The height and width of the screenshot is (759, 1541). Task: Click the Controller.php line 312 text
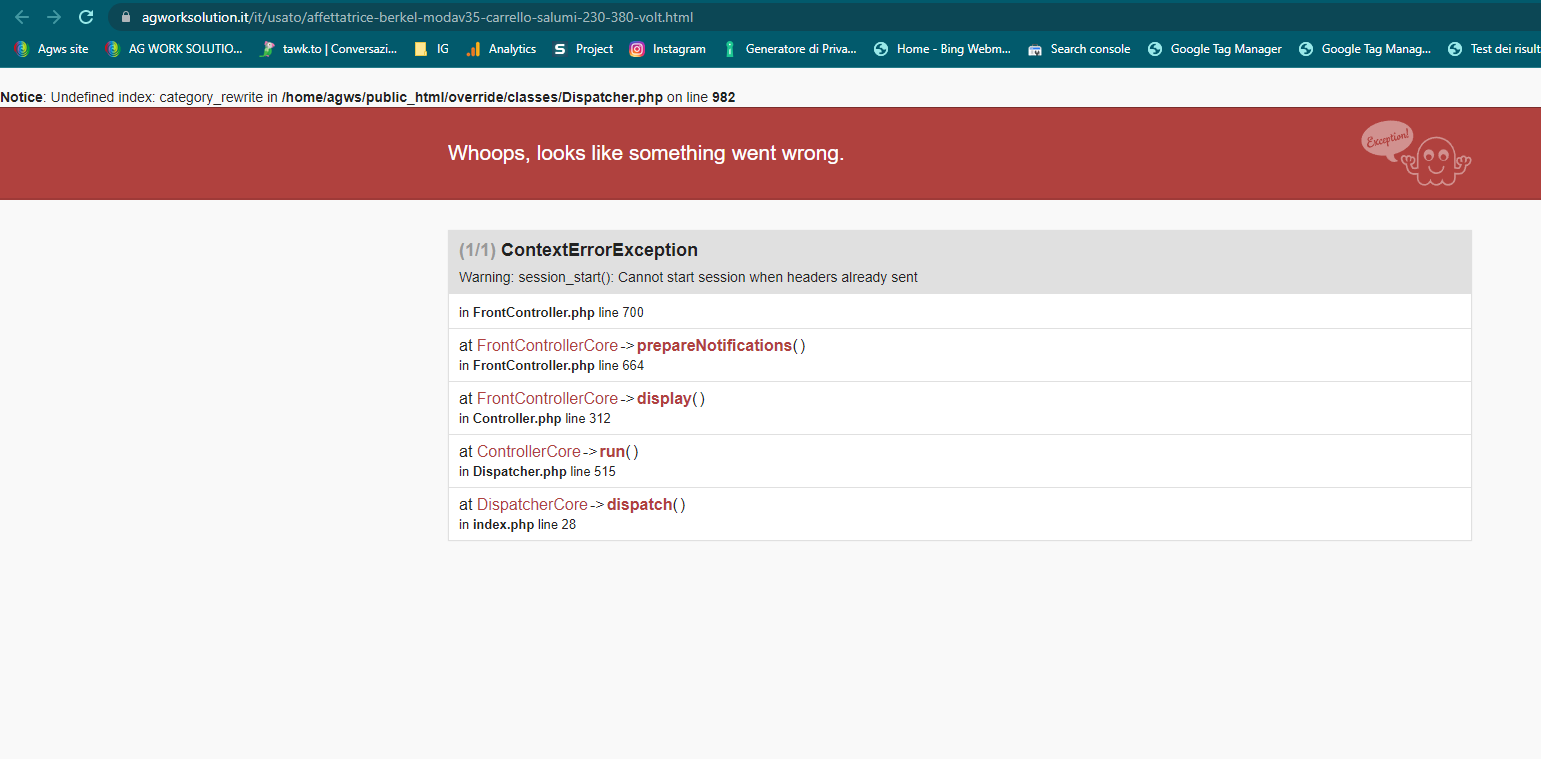click(x=534, y=419)
